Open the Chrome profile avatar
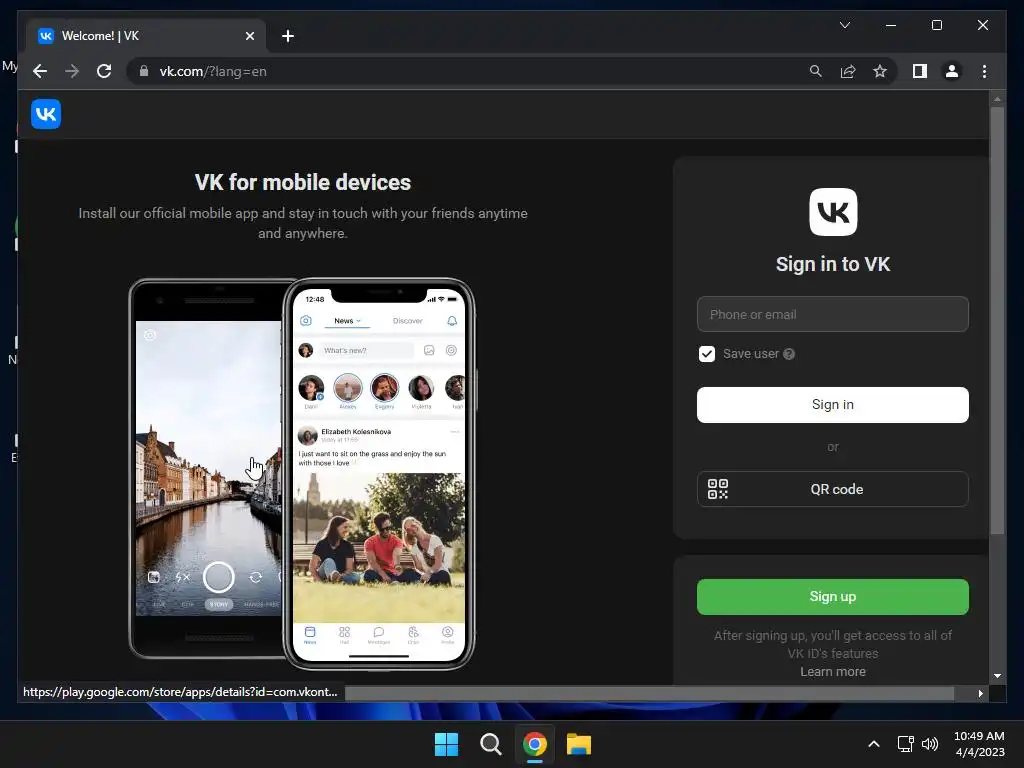 pyautogui.click(x=952, y=71)
